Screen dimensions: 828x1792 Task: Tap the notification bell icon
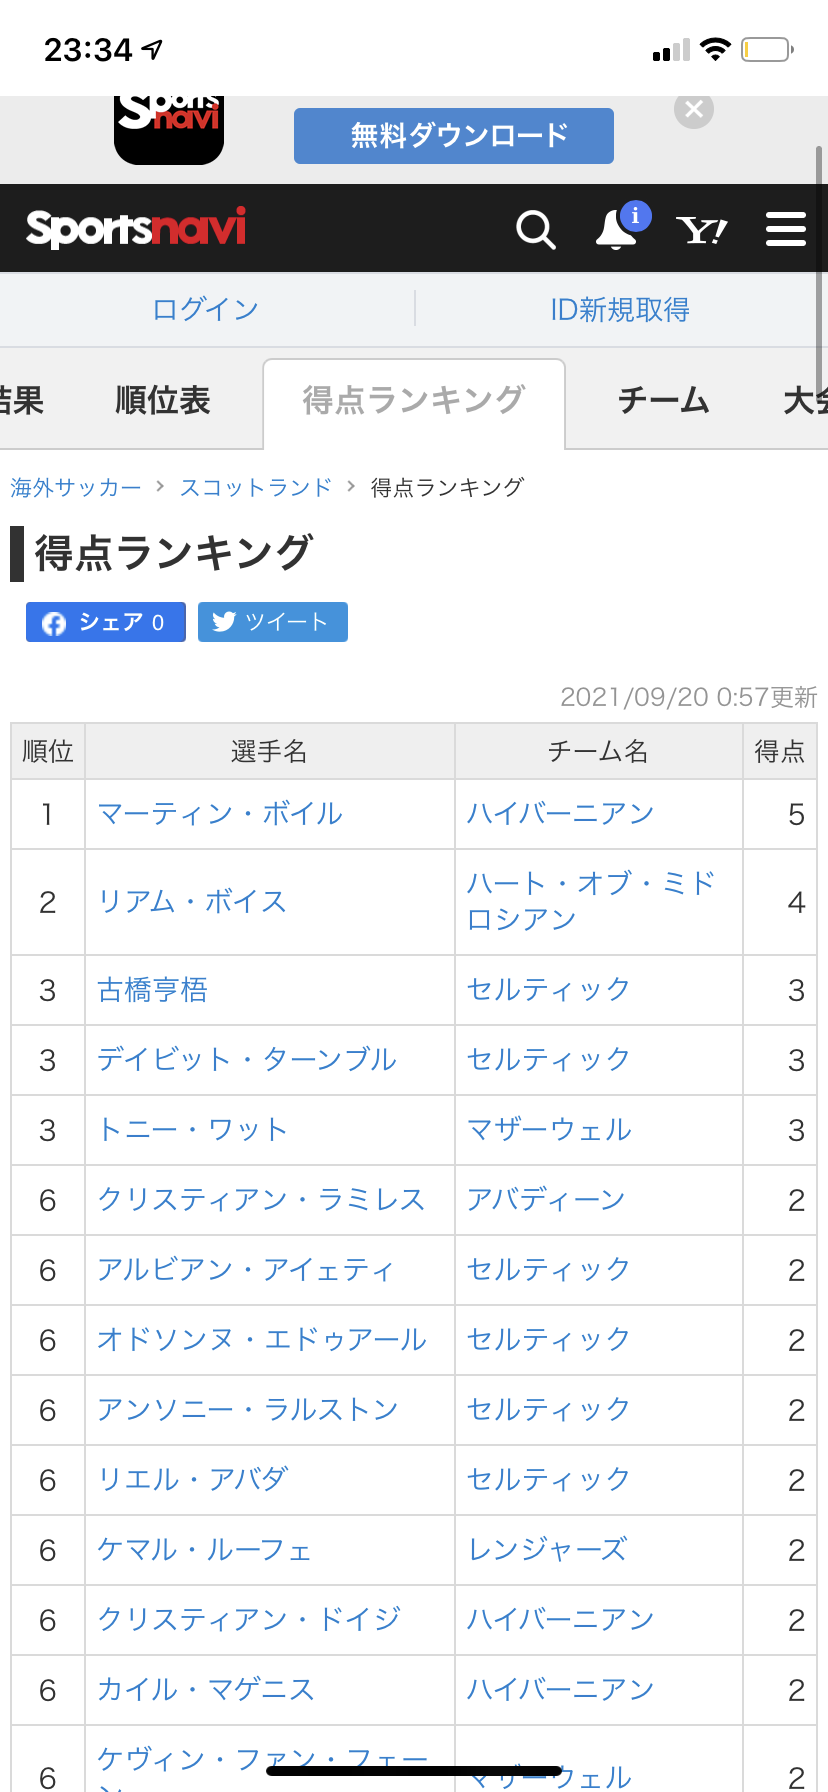(616, 230)
